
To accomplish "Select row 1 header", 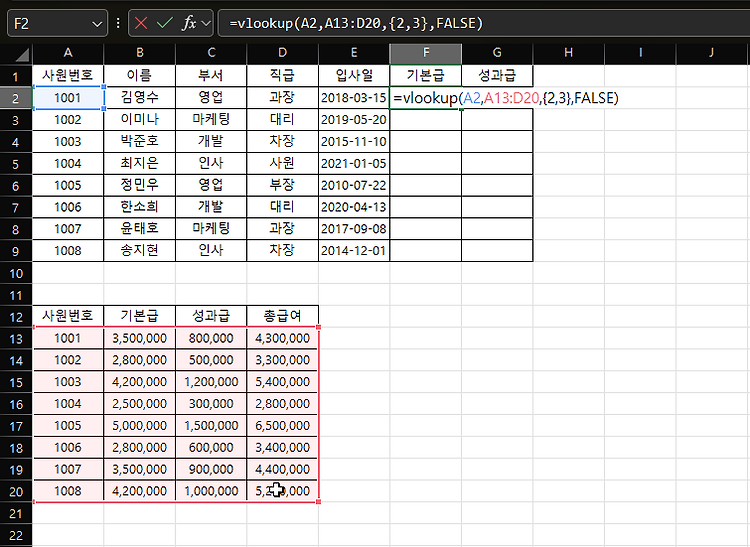I will click(16, 76).
